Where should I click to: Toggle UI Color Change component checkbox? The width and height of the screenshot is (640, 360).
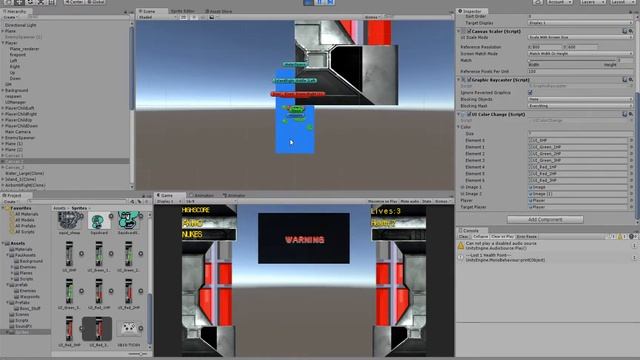point(469,114)
